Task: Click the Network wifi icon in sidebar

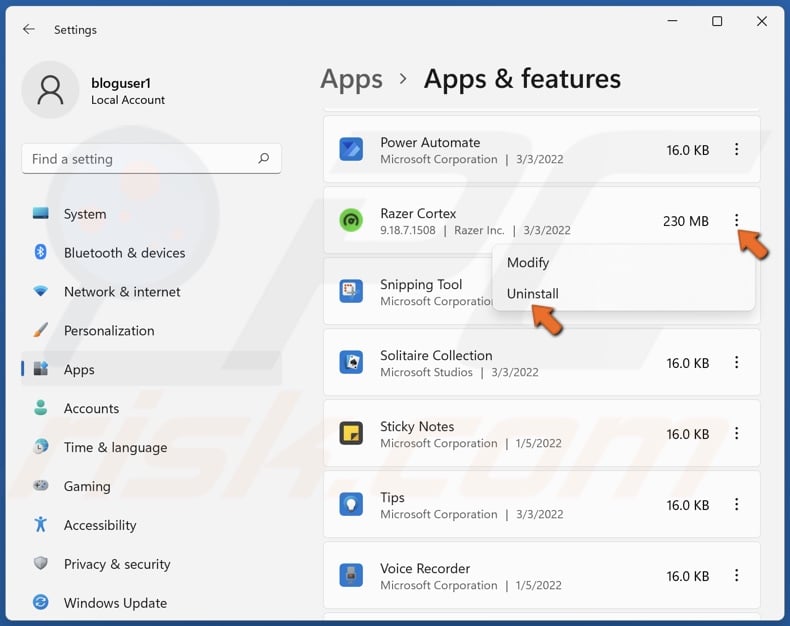Action: (41, 291)
